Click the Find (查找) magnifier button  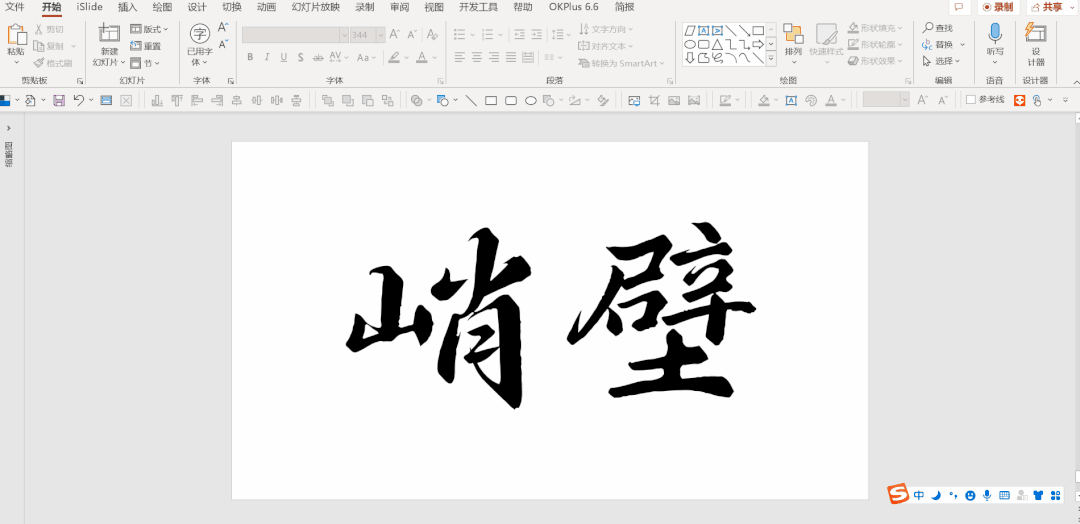[938, 28]
